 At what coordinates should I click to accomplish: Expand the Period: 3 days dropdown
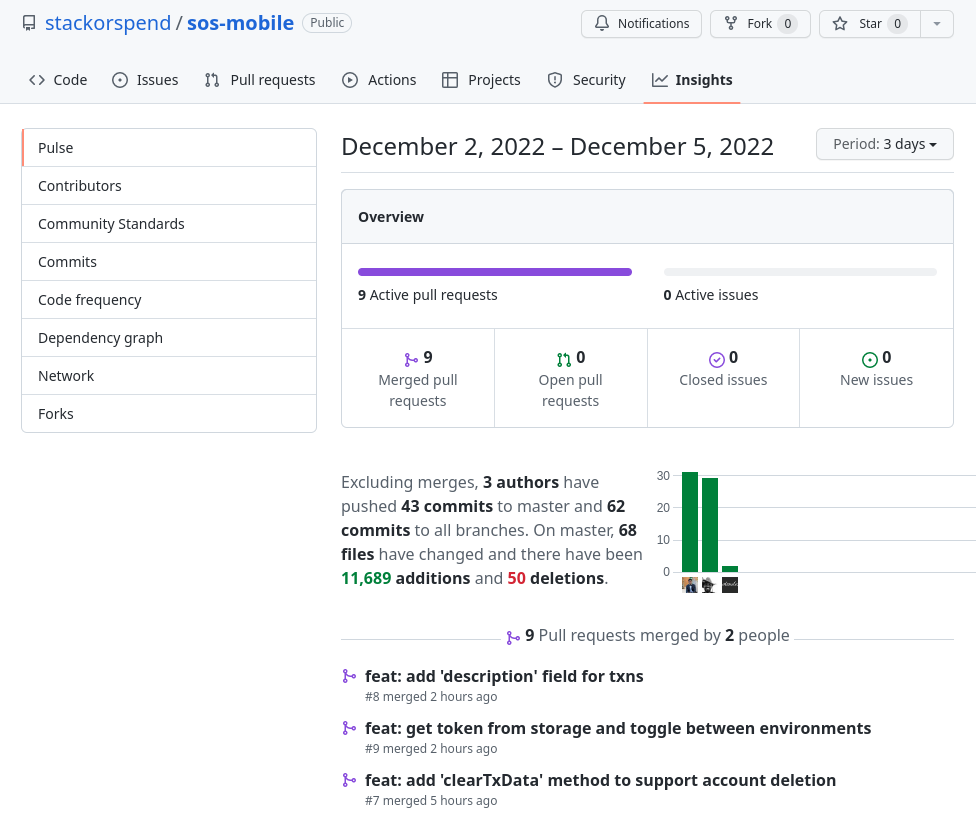click(884, 144)
